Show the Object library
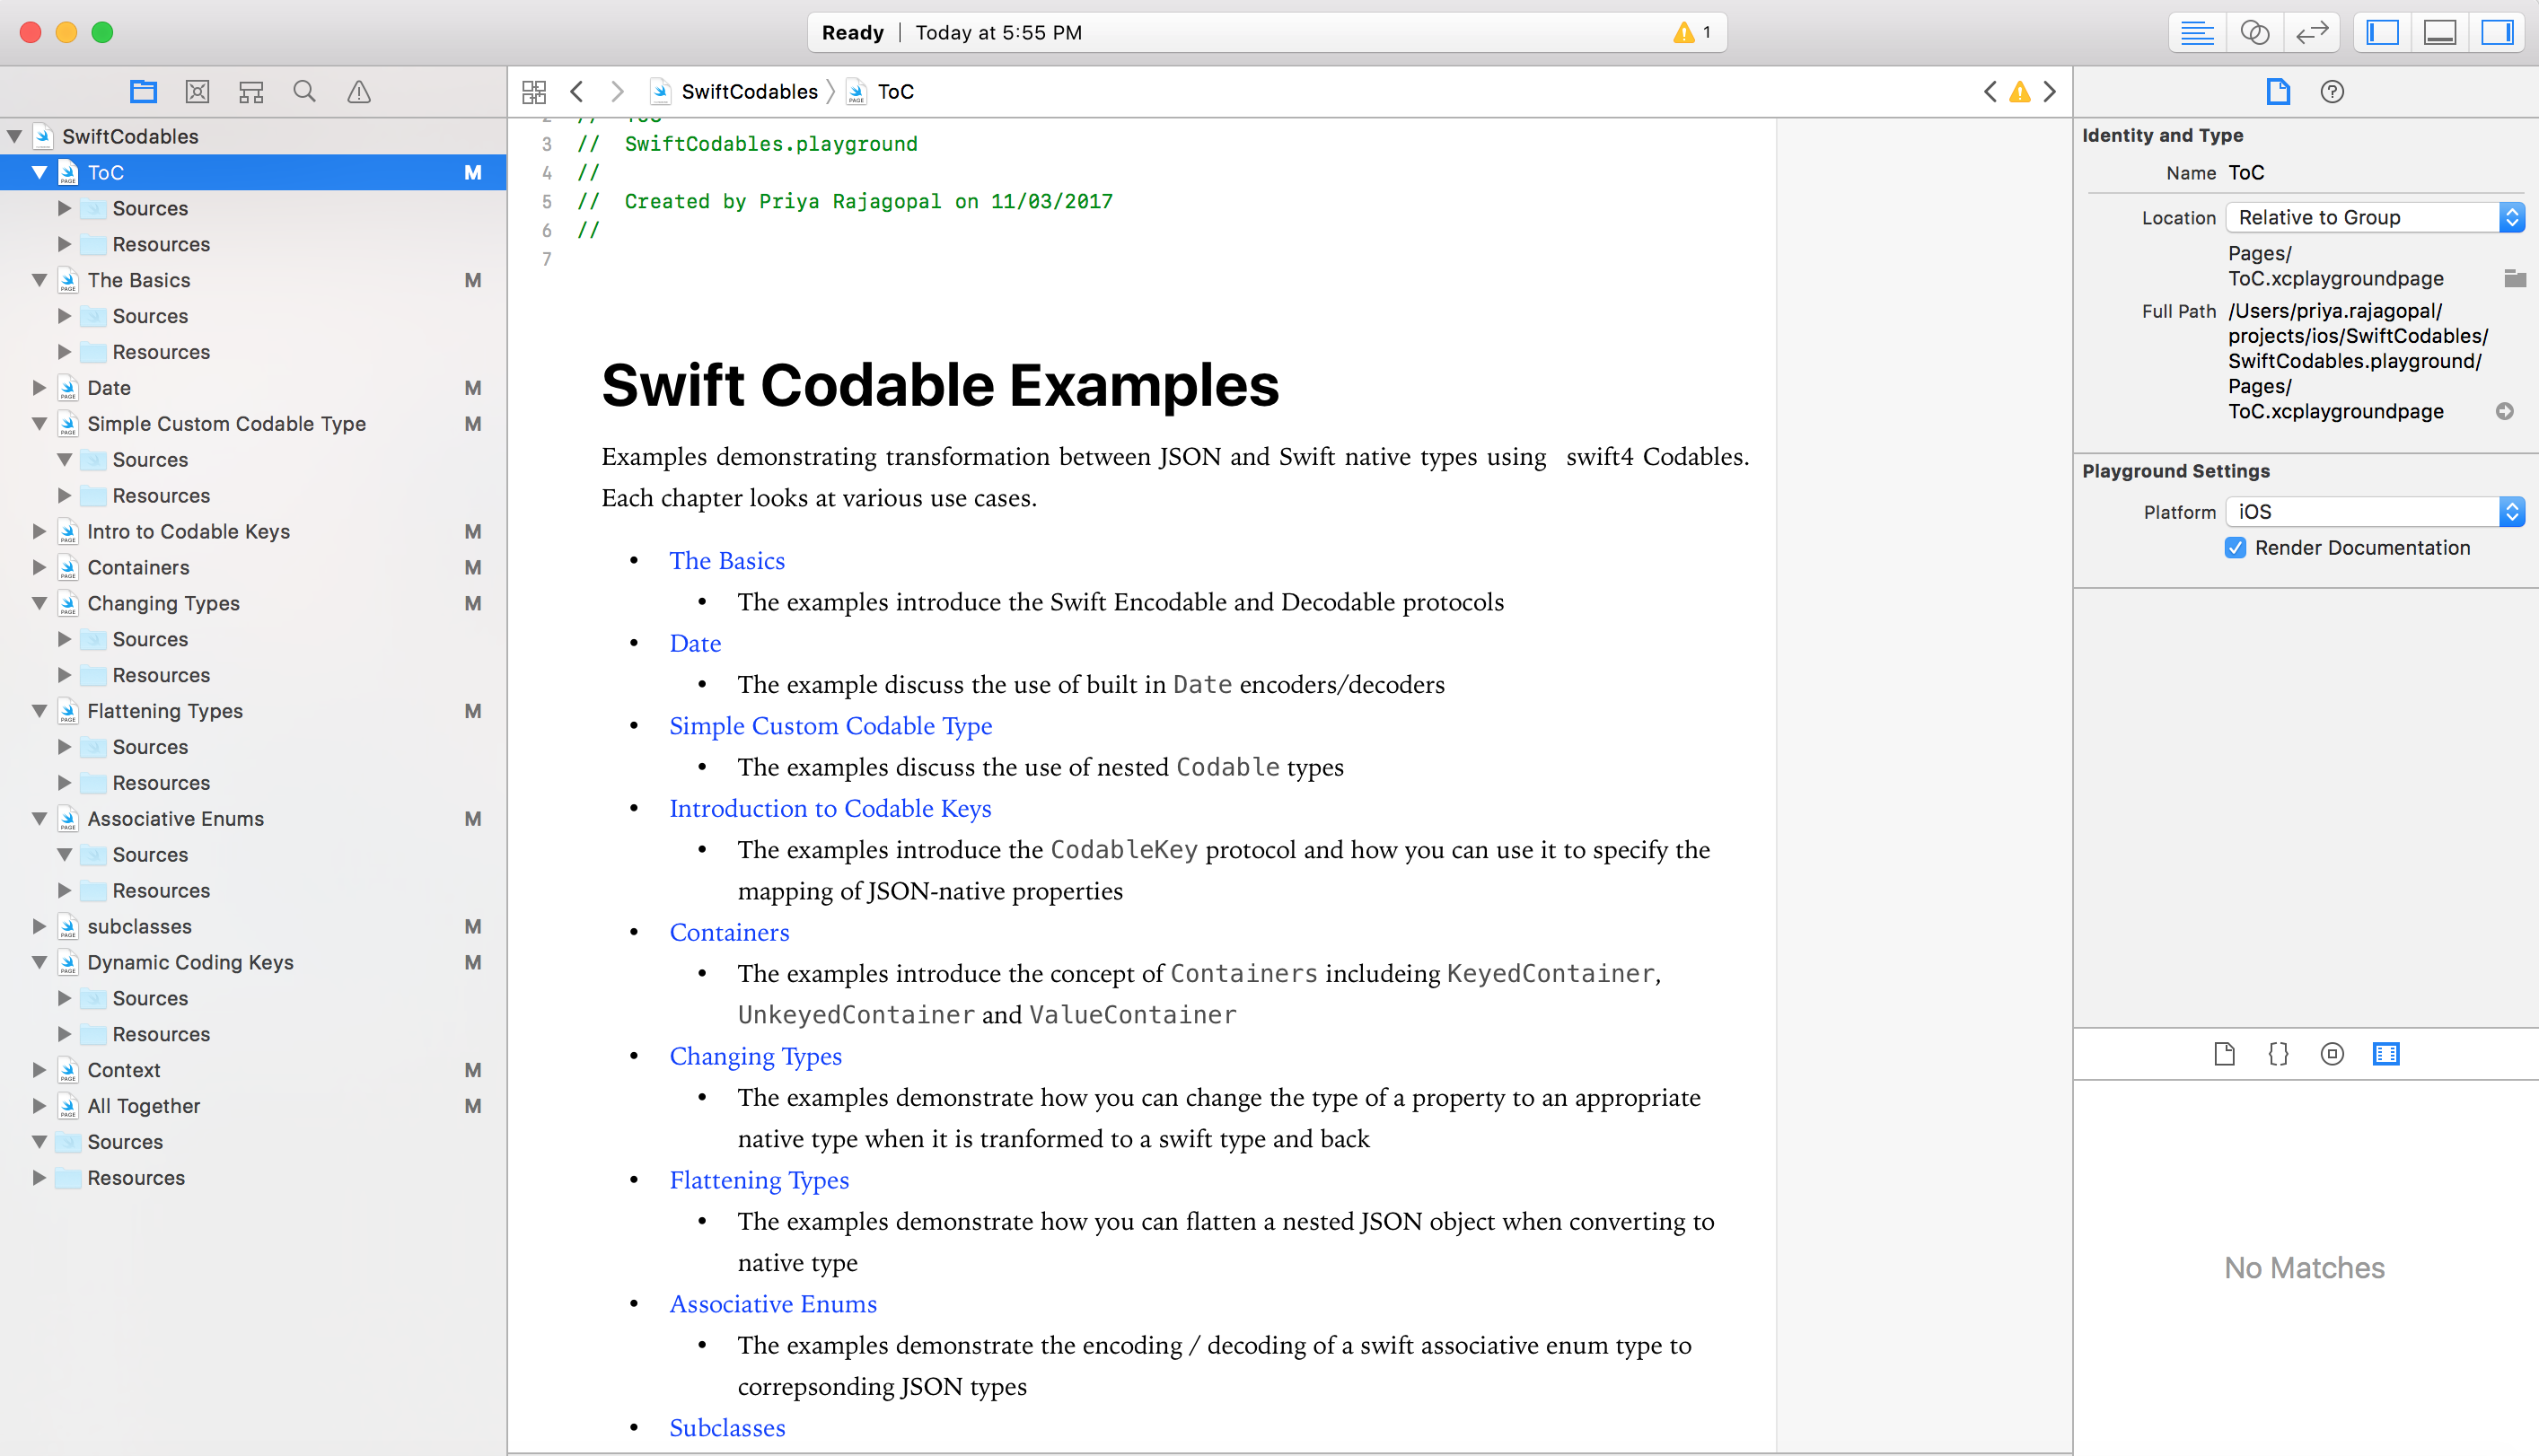This screenshot has height=1456, width=2539. [x=2332, y=1054]
